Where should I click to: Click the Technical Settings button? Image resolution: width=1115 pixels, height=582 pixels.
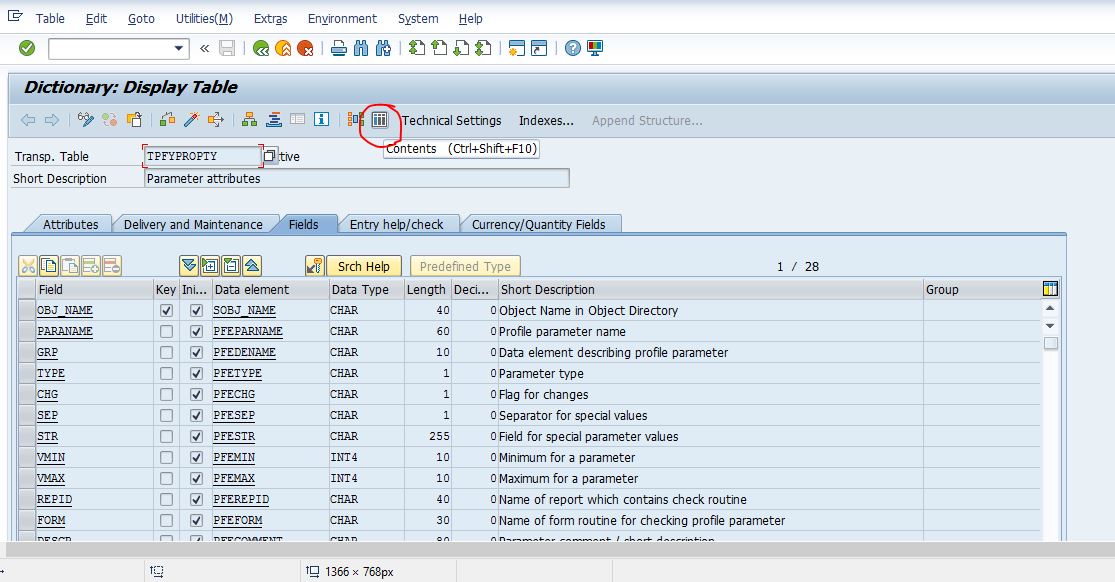pos(450,120)
